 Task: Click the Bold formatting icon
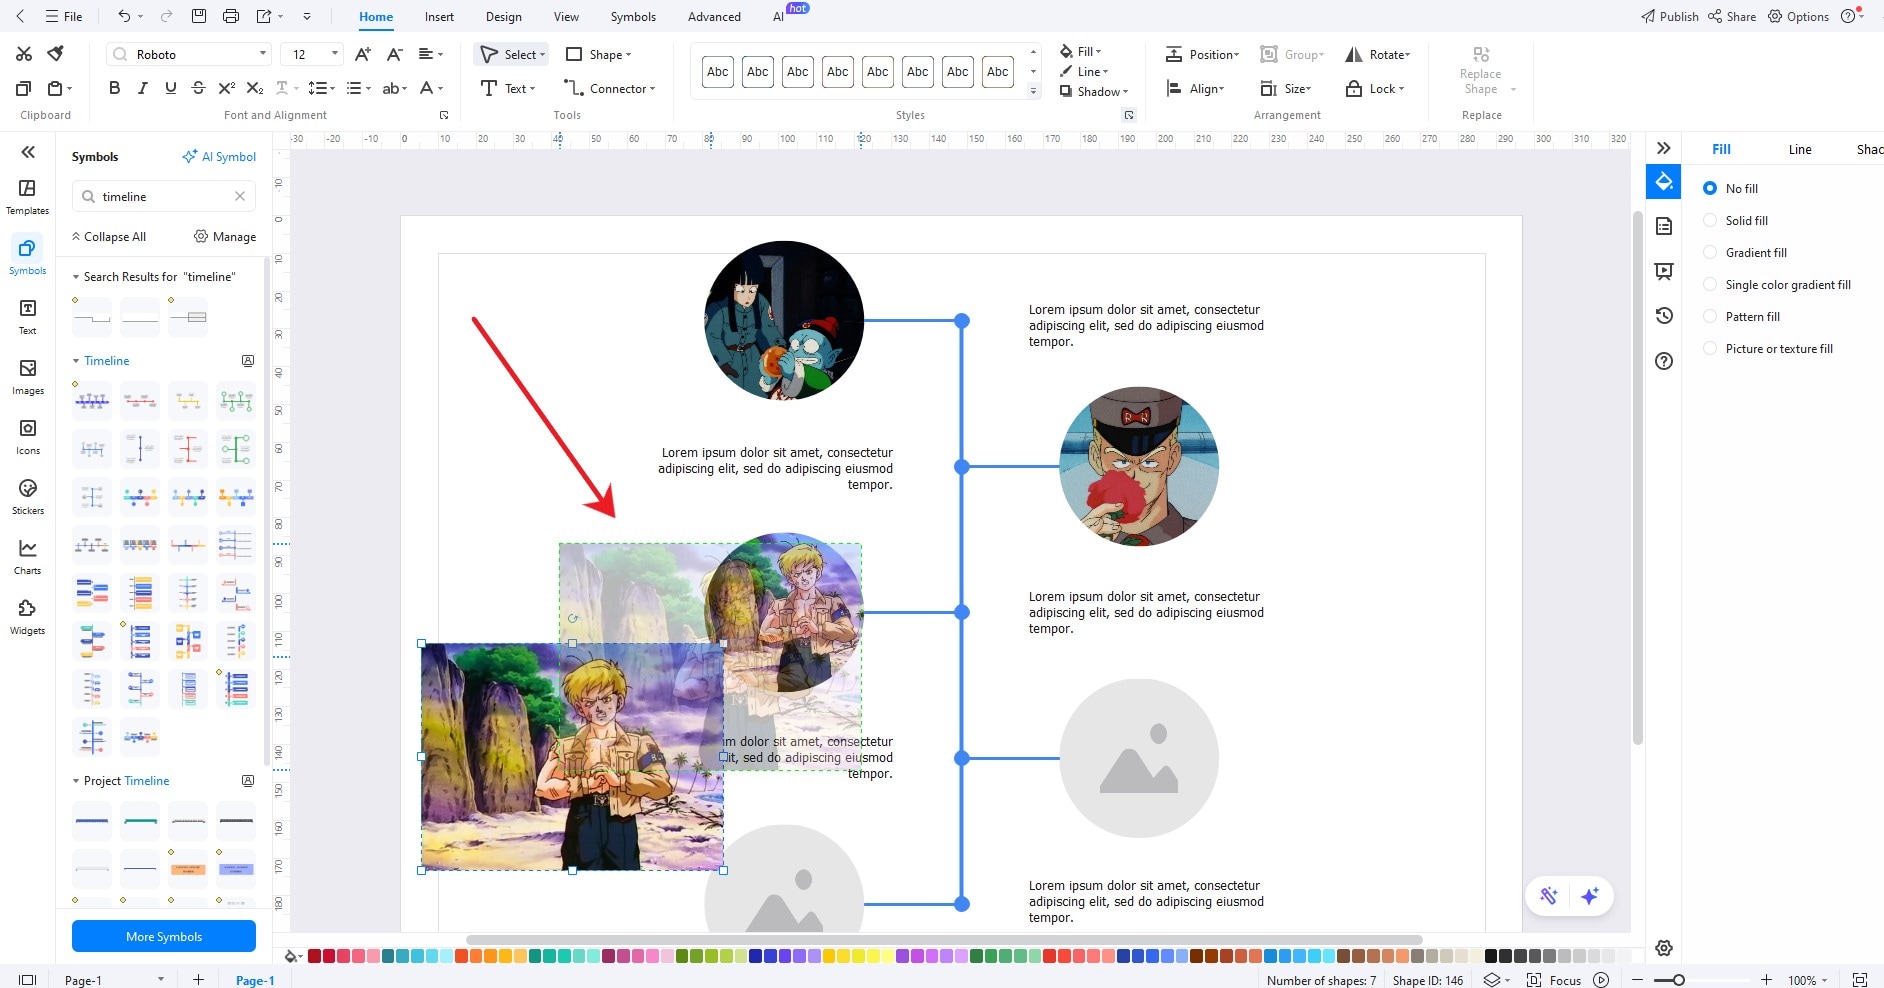pyautogui.click(x=114, y=88)
